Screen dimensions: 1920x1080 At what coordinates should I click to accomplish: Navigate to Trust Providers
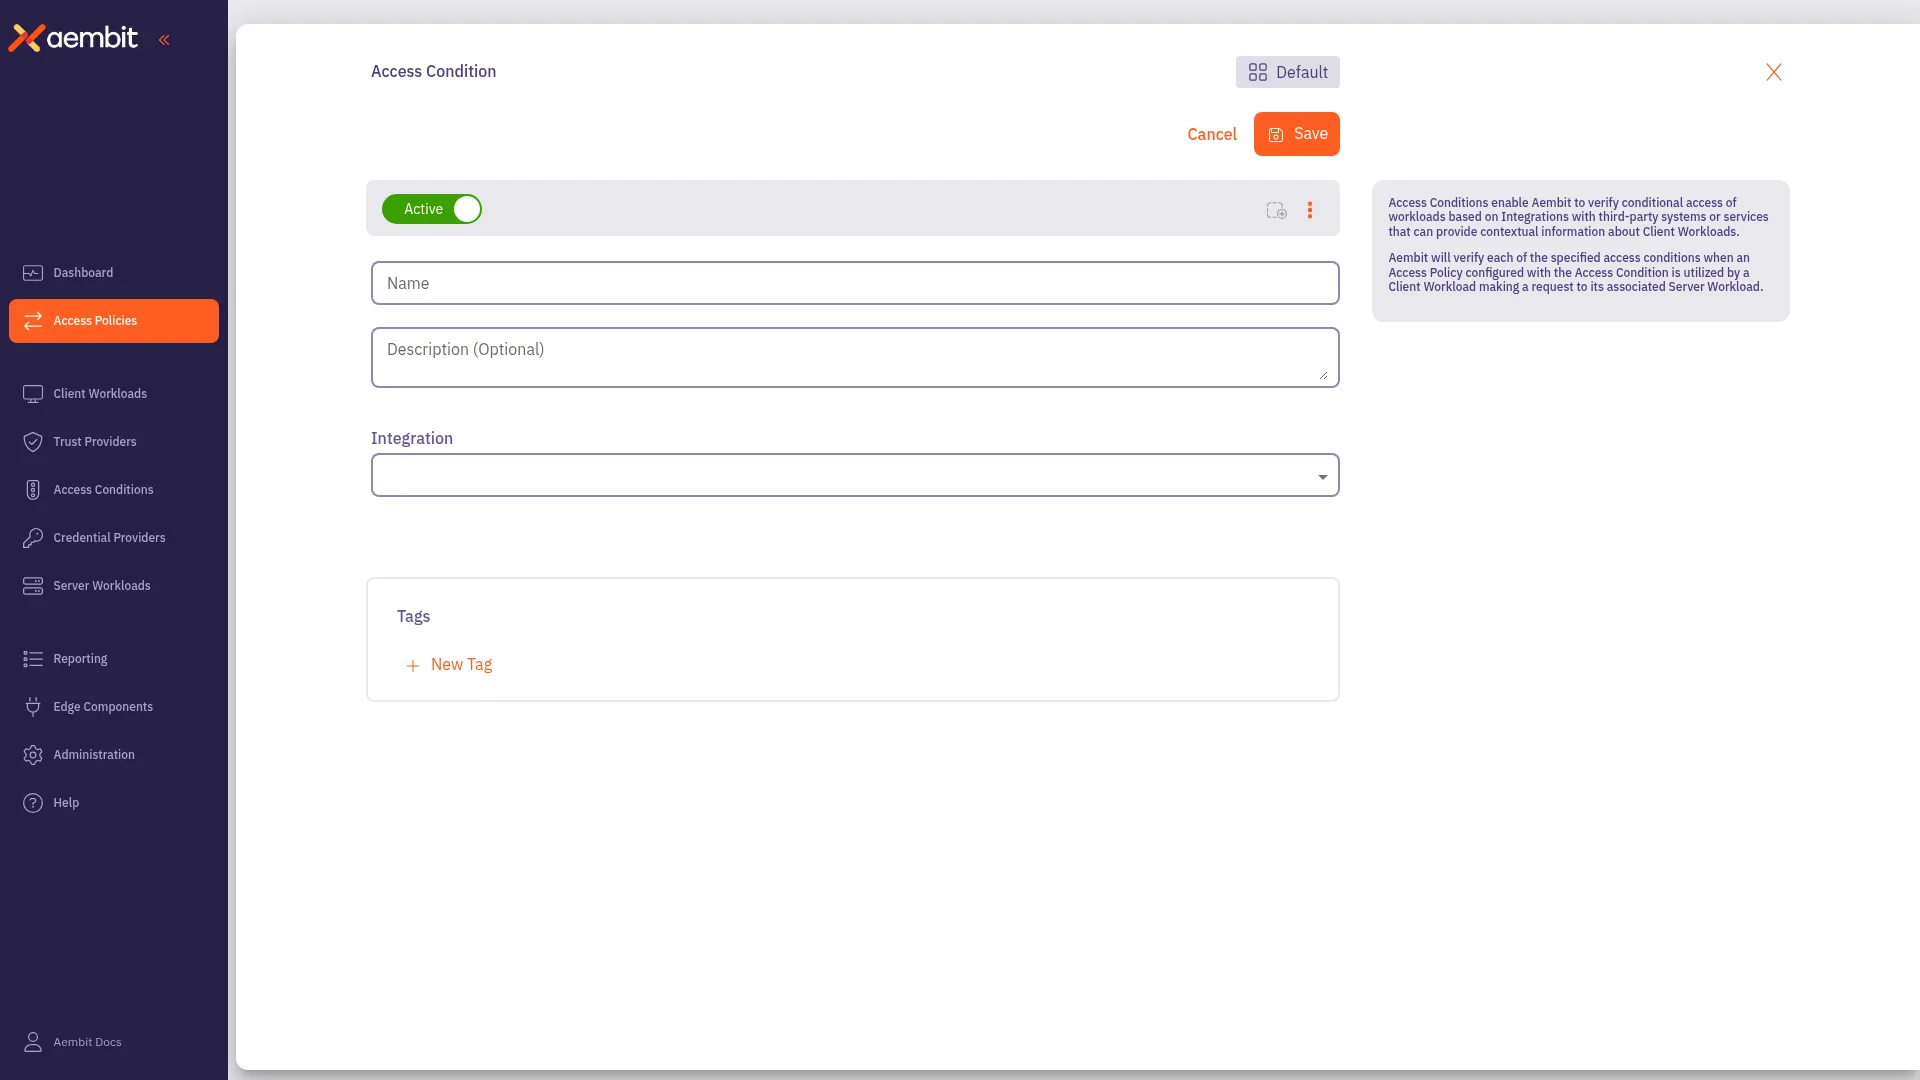(95, 442)
